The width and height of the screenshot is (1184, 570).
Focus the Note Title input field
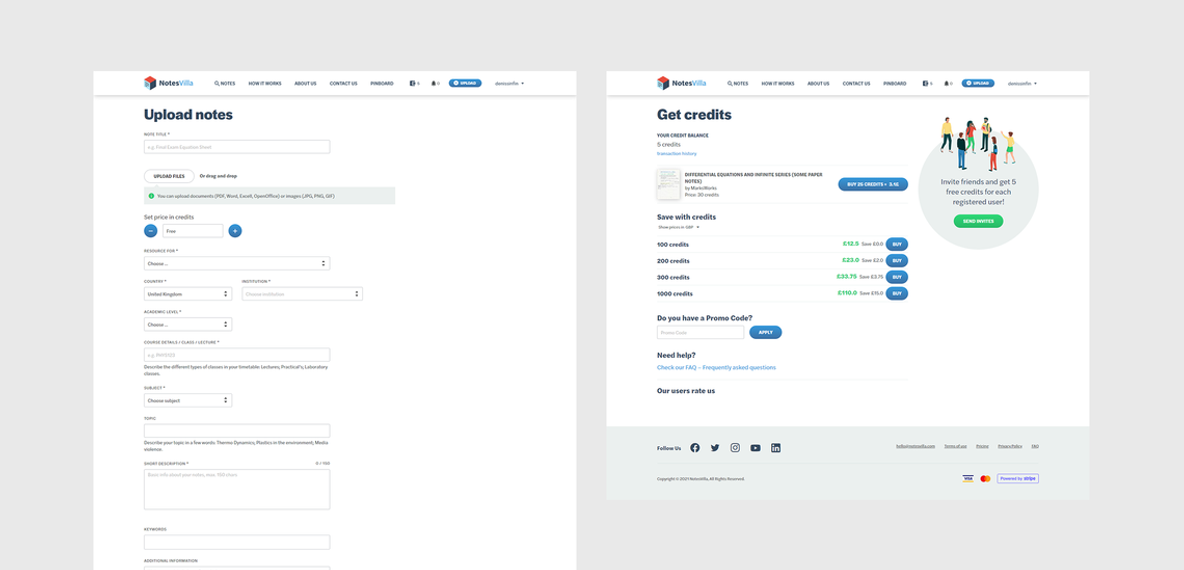237,147
